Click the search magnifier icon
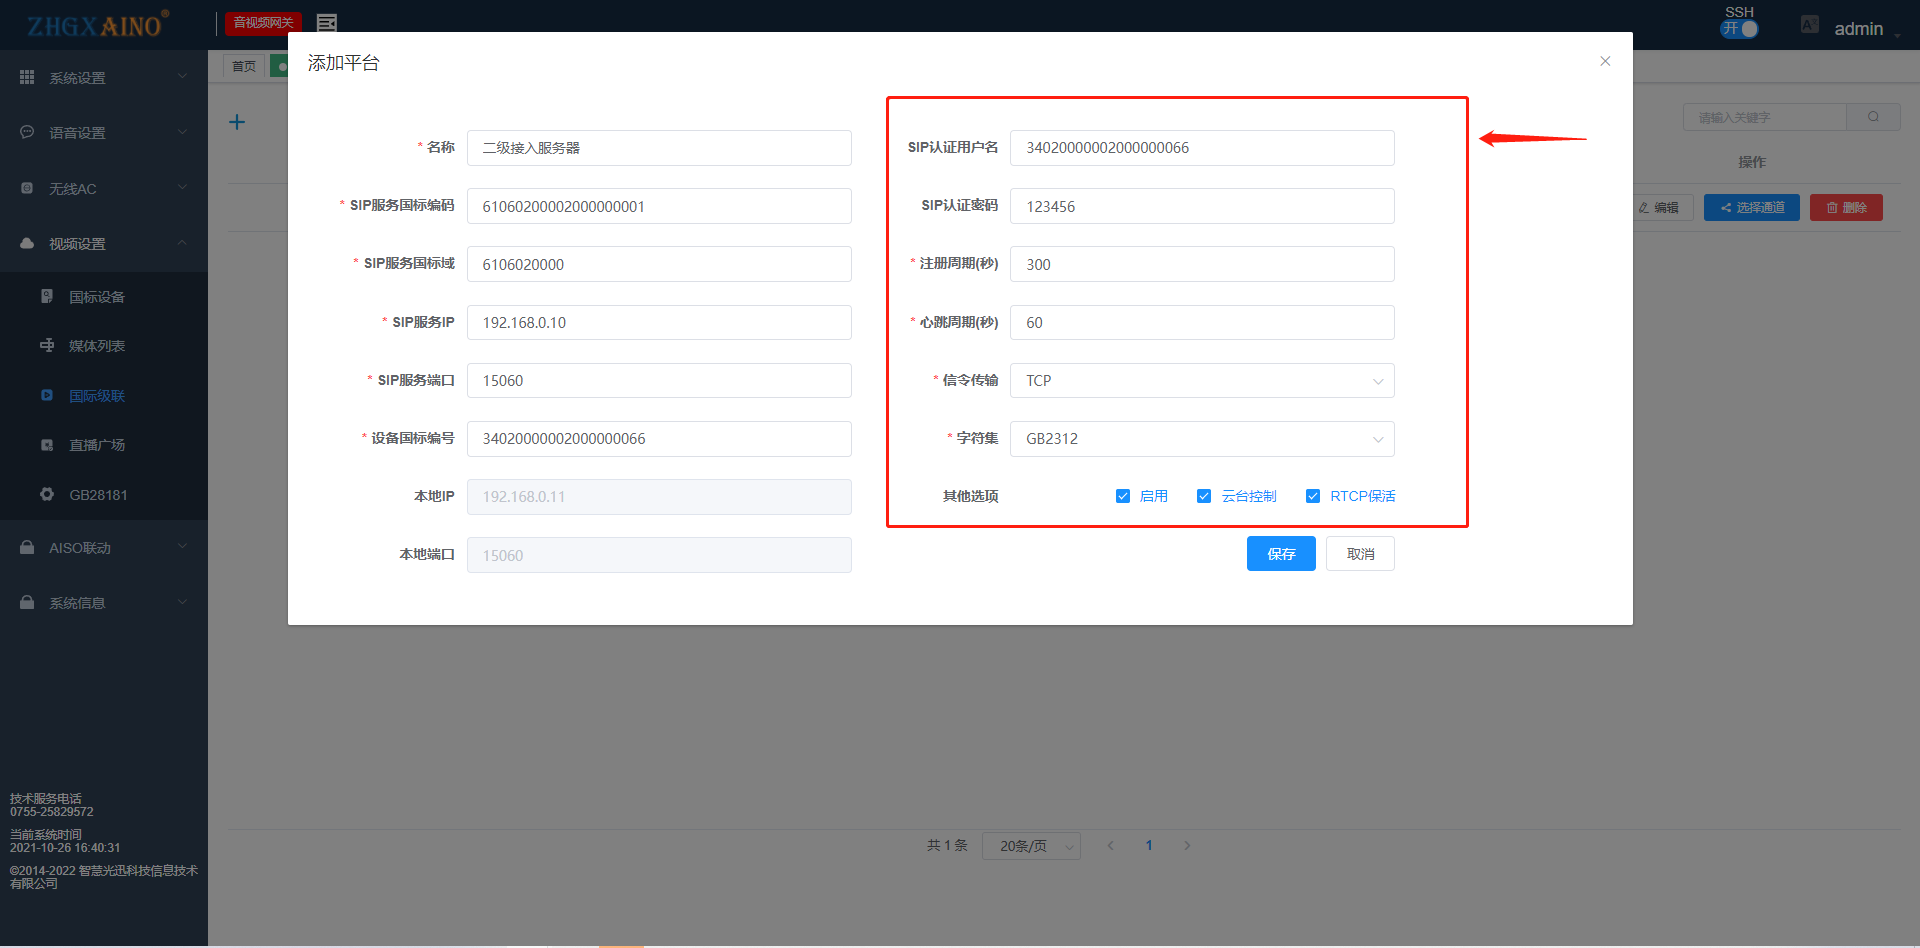Image resolution: width=1920 pixels, height=948 pixels. [1873, 117]
